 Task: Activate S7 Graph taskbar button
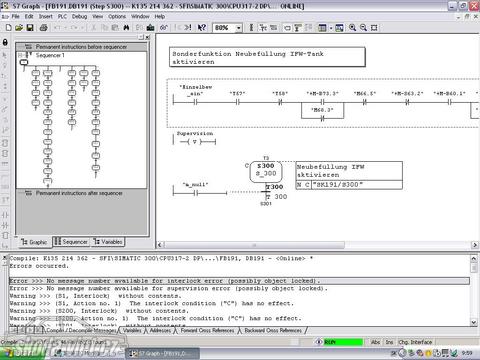tap(162, 353)
